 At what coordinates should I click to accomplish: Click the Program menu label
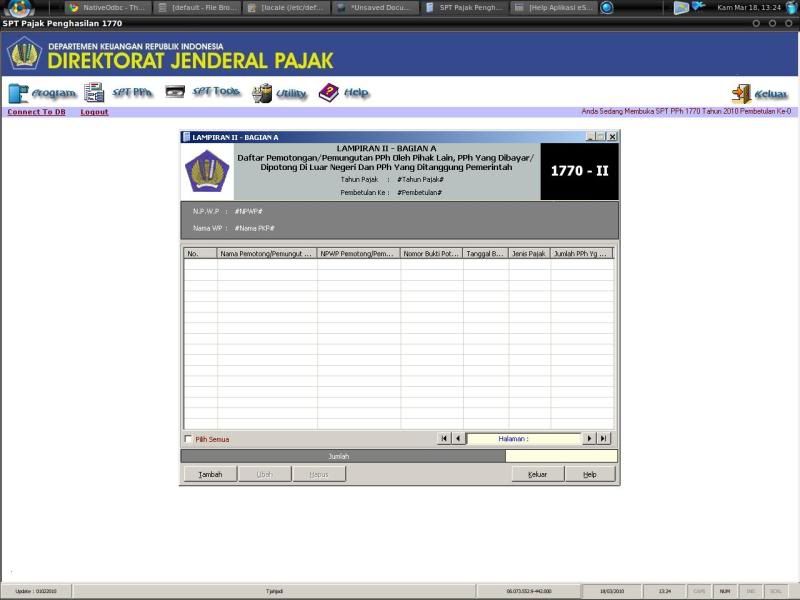[x=54, y=93]
